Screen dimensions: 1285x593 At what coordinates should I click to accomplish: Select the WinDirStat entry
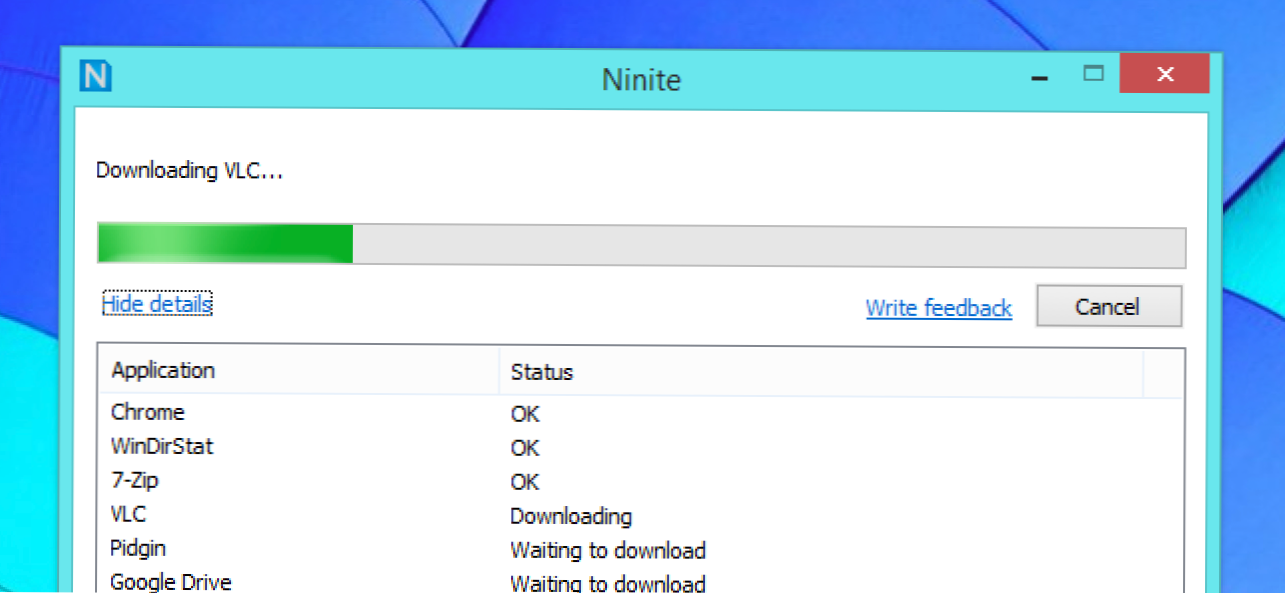pos(162,446)
